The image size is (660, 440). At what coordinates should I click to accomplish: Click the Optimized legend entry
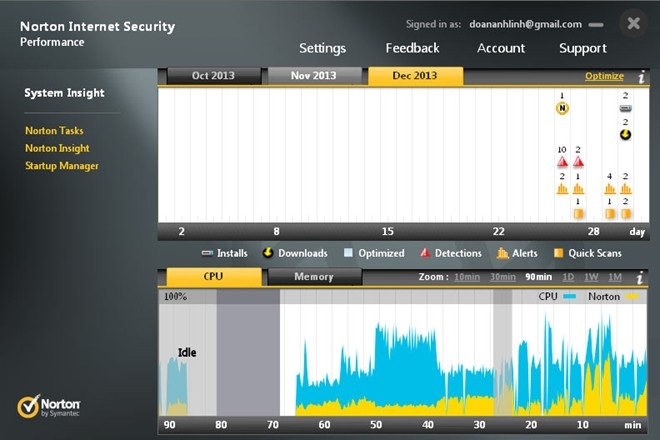pos(374,253)
